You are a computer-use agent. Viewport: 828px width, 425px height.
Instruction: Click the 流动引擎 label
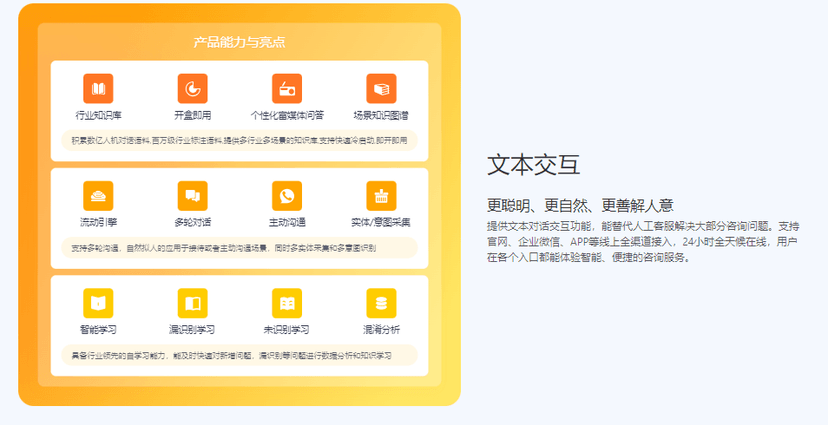tap(98, 222)
